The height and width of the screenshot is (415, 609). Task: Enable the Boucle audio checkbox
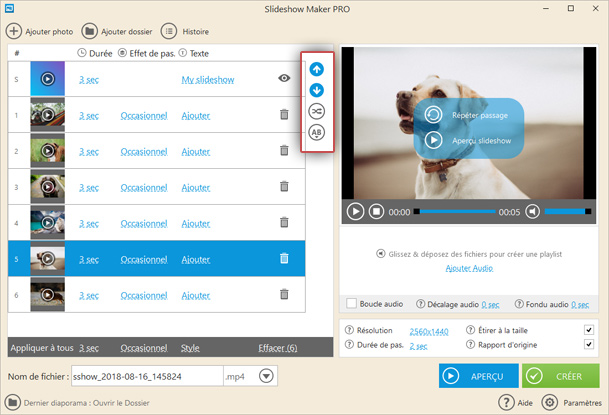(x=351, y=304)
